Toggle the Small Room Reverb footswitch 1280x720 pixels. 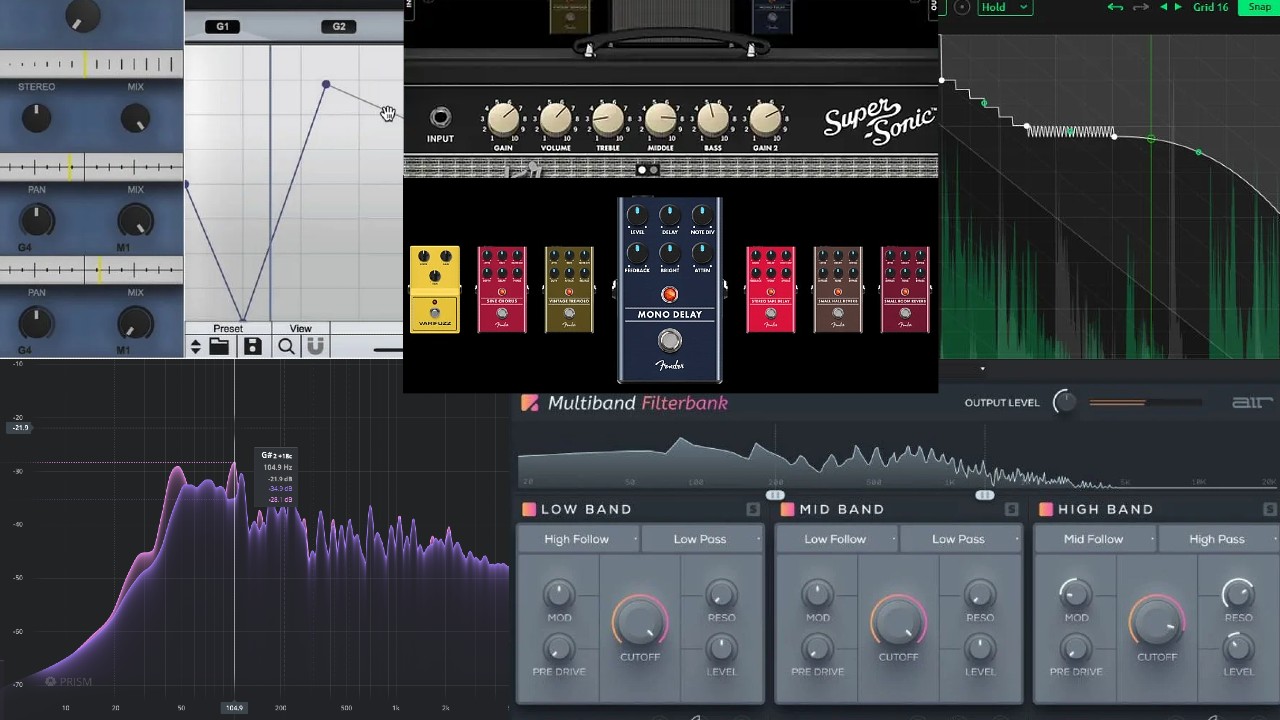click(905, 313)
